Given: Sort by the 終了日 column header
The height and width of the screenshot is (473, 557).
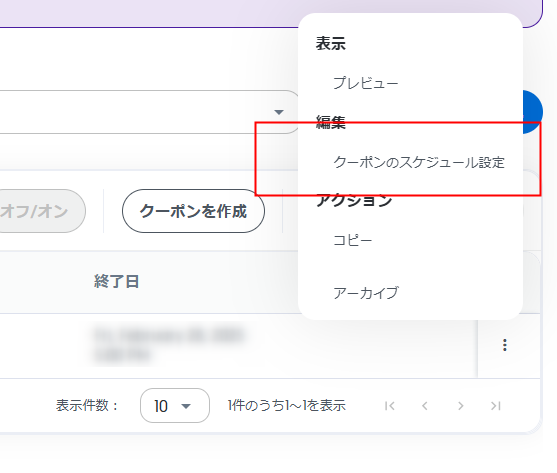Looking at the screenshot, I should 117,282.
